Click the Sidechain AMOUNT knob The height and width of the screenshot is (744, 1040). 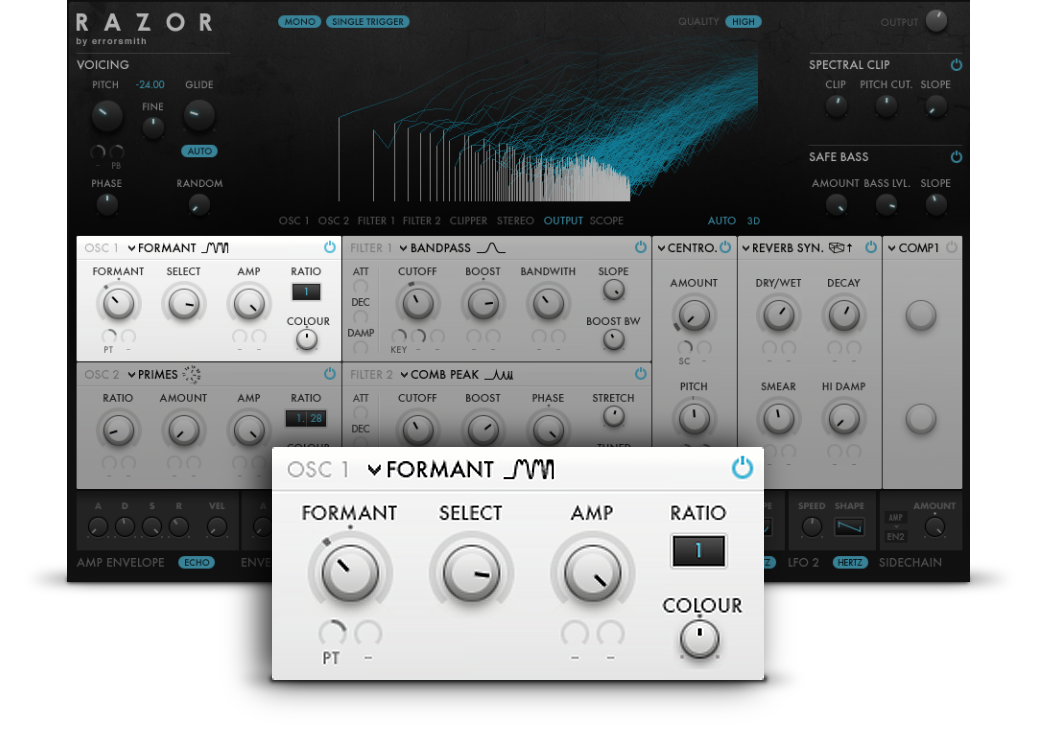[x=934, y=527]
